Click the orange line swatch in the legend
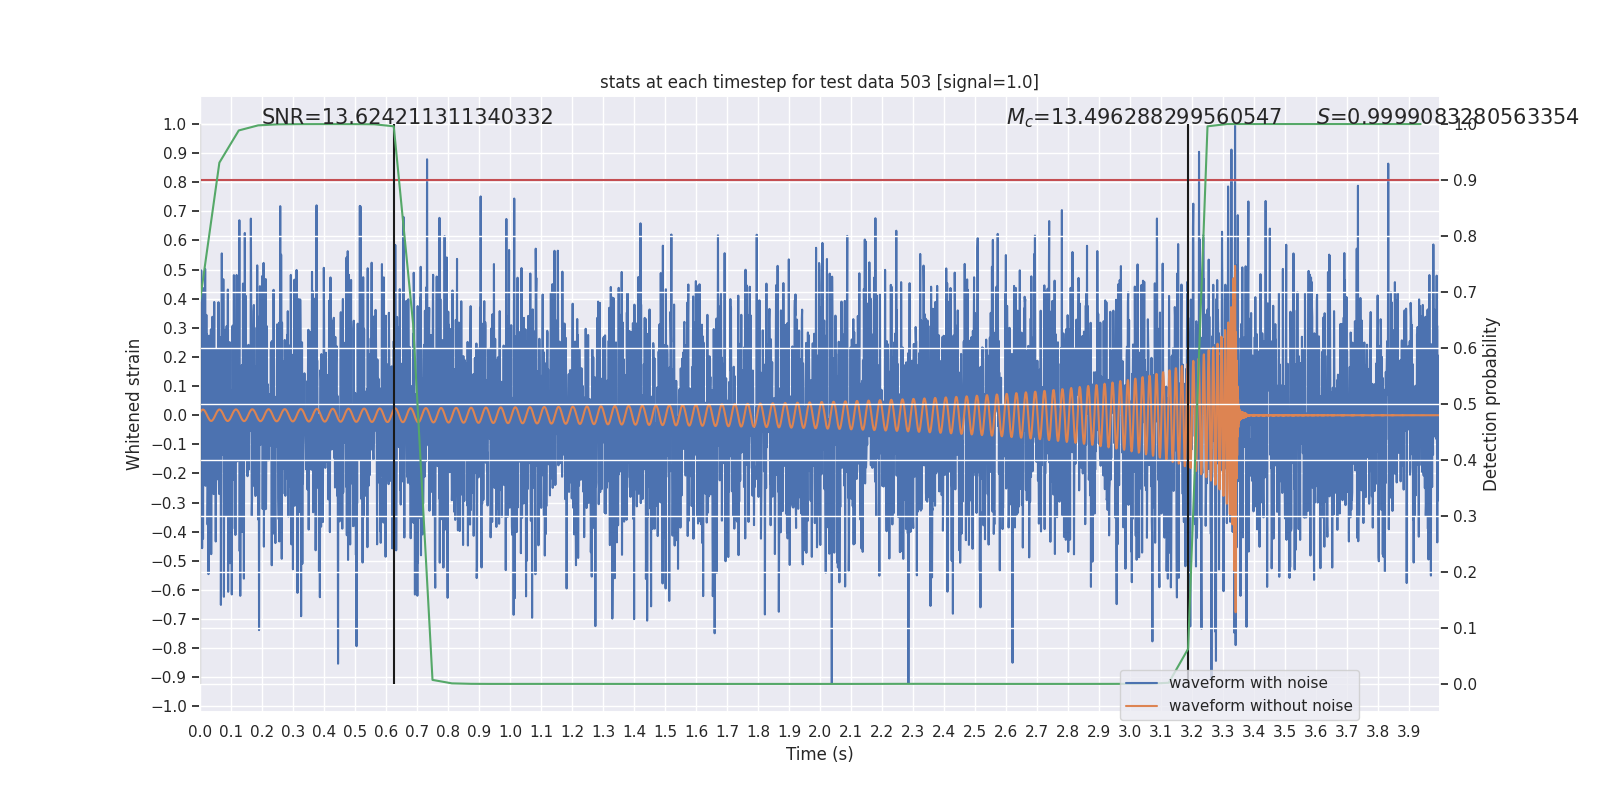The width and height of the screenshot is (1600, 800). [x=1141, y=706]
